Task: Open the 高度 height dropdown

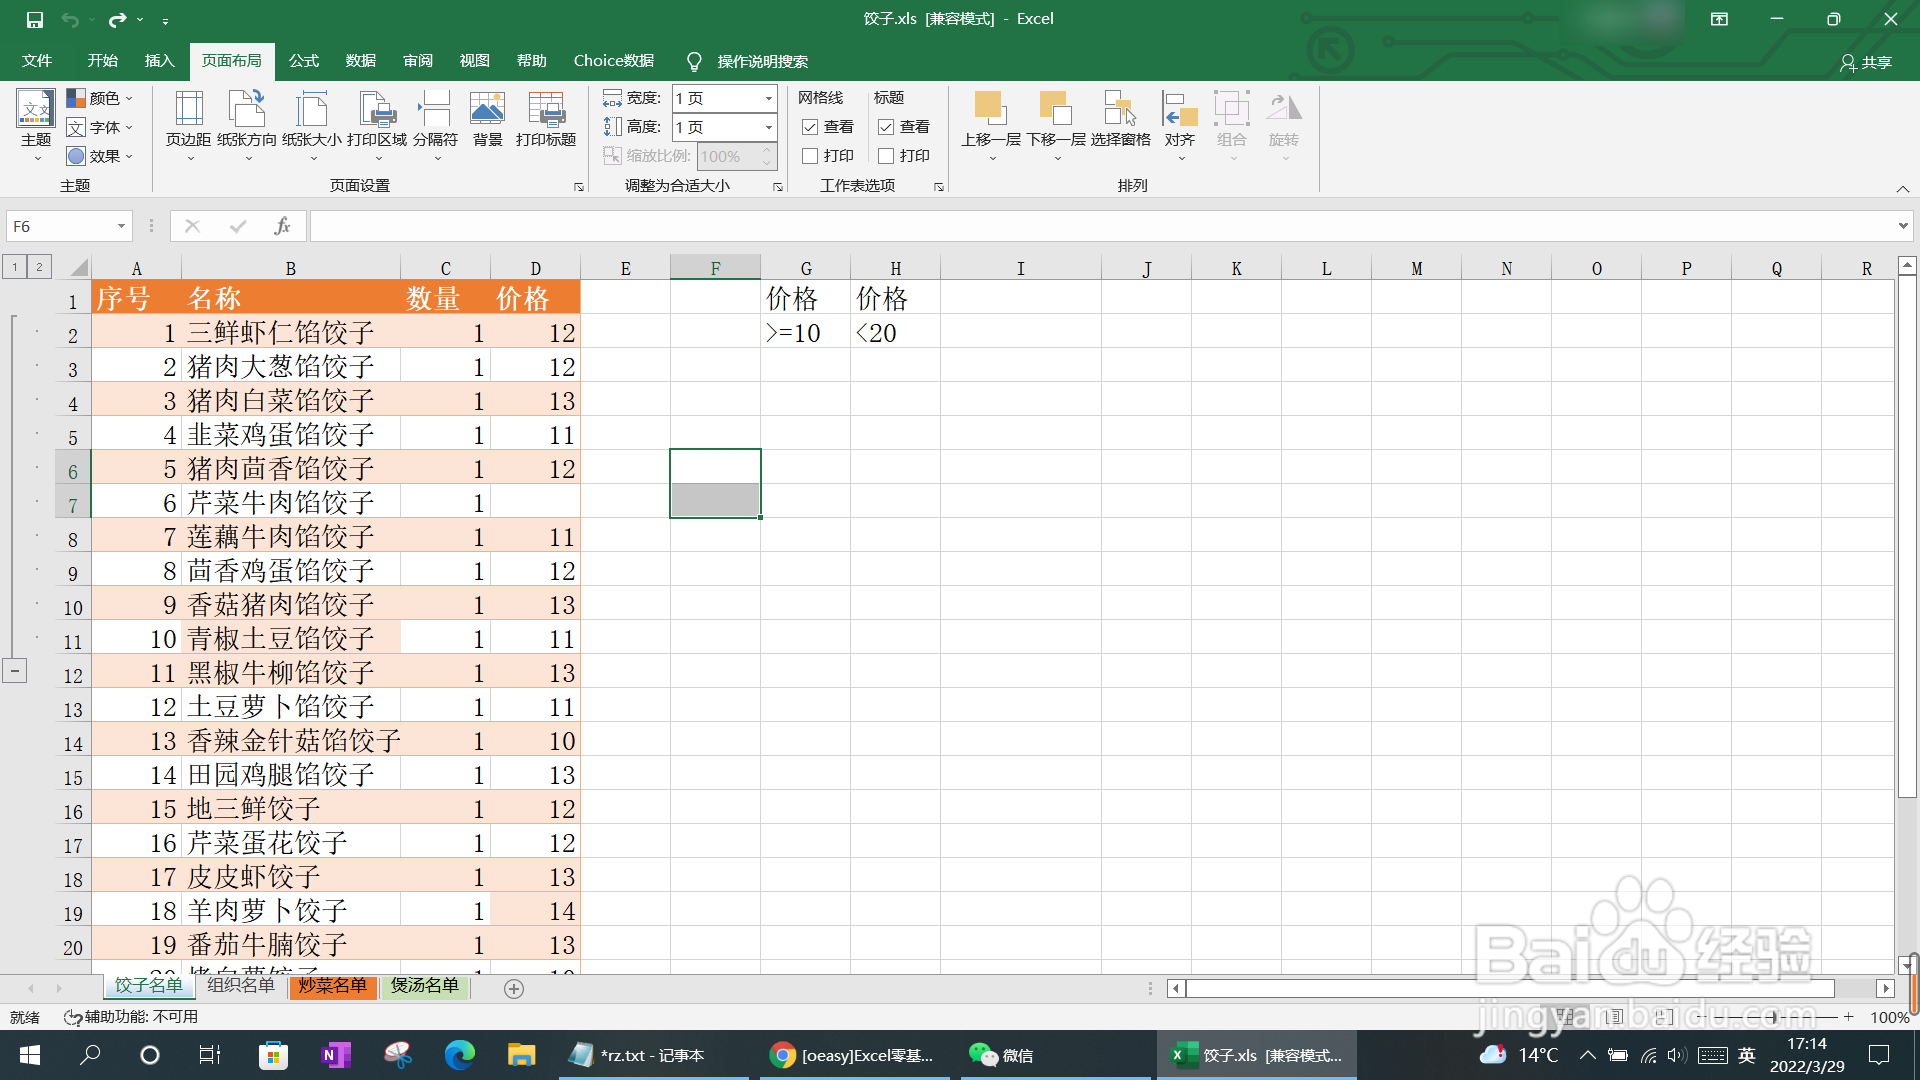Action: tap(769, 127)
